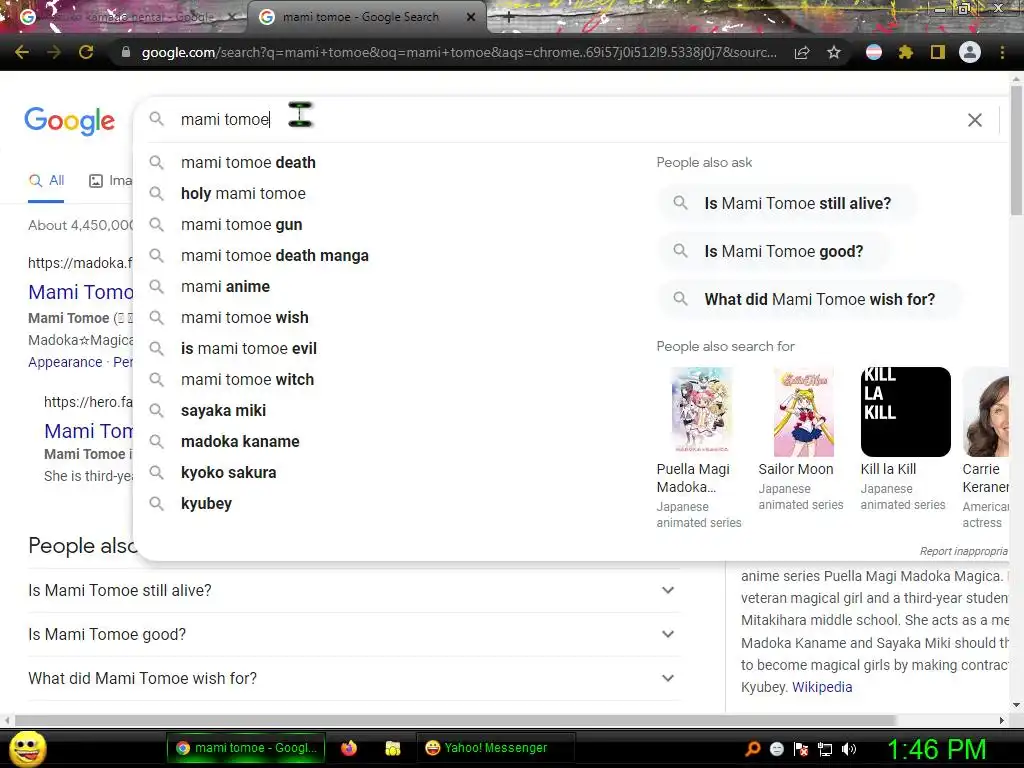Open the Wikipedia link in knowledge panel
Screen dimensions: 1024x768
[x=822, y=687]
